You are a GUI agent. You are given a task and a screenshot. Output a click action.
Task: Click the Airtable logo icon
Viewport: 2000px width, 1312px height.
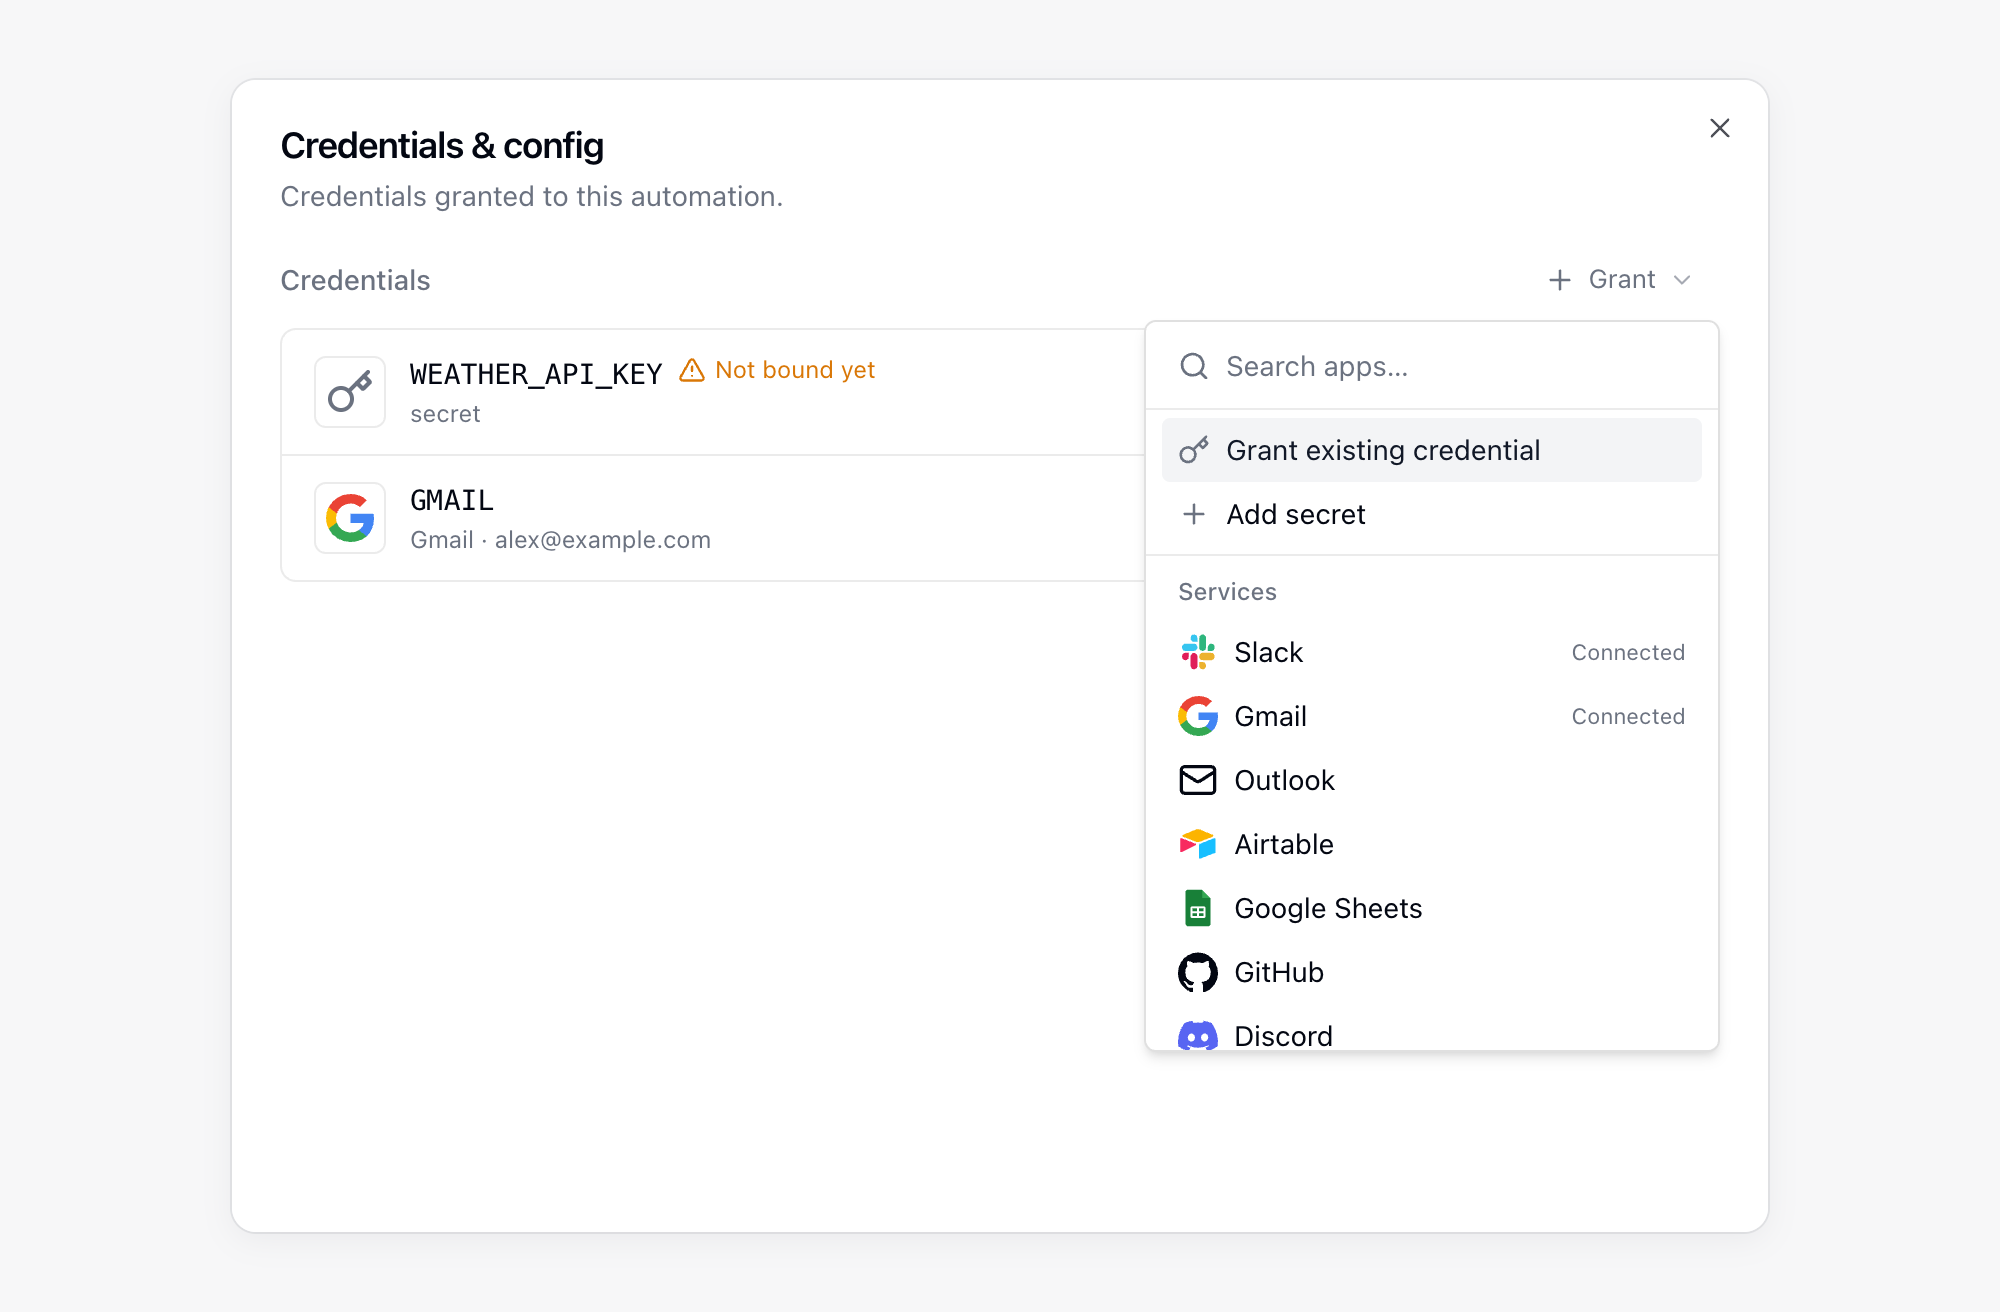(1198, 844)
